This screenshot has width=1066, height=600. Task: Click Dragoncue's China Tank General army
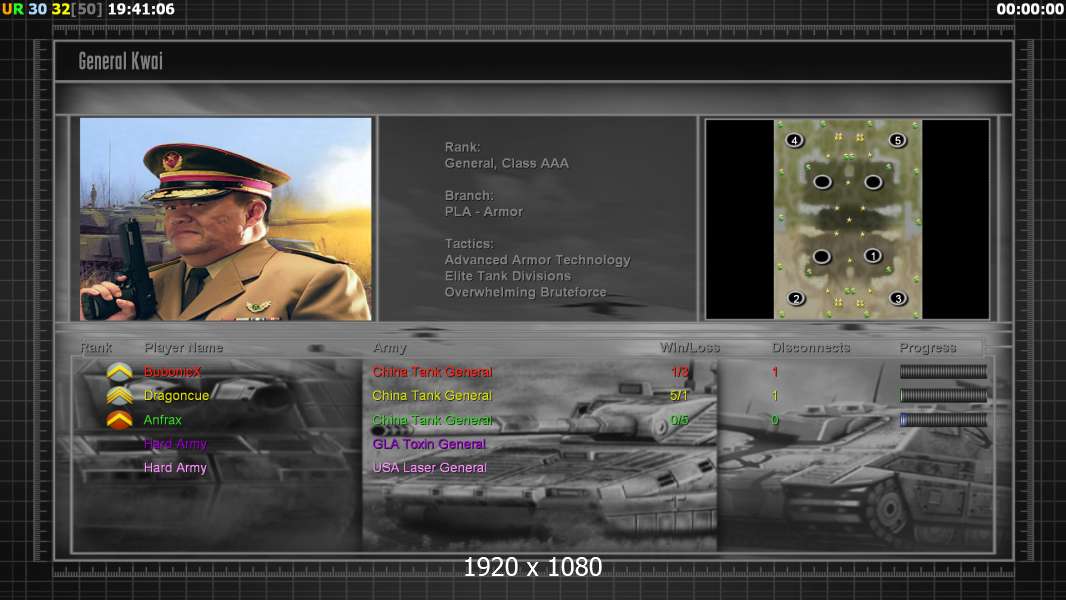coord(432,395)
